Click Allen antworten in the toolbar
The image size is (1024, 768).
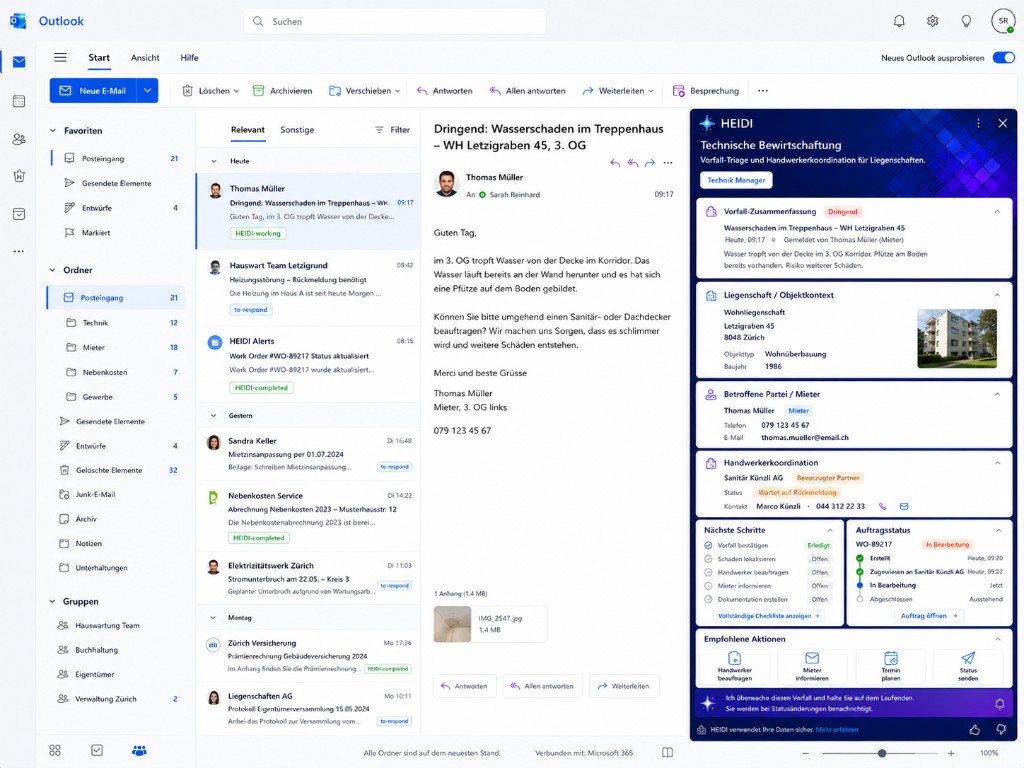tap(527, 91)
